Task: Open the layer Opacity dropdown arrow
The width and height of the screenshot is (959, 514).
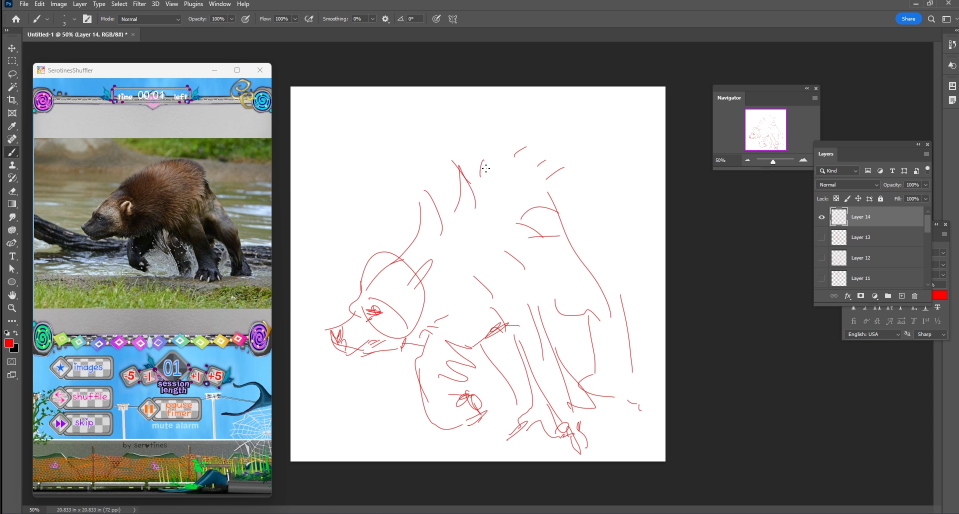Action: (925, 185)
